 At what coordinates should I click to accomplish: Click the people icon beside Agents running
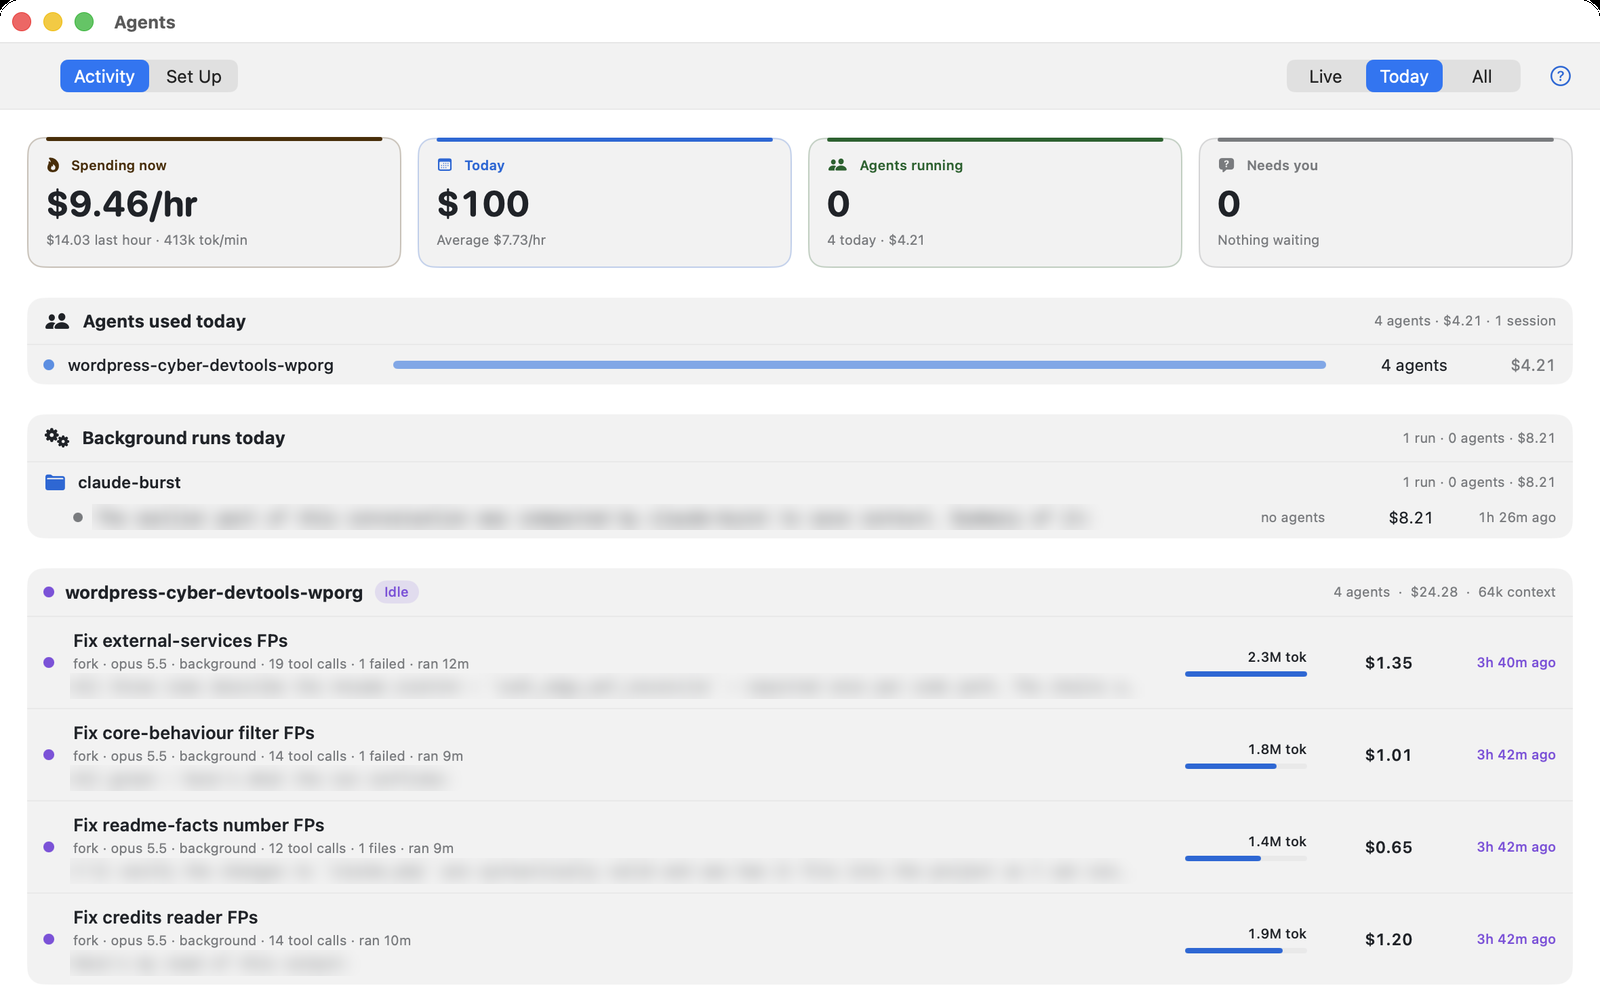point(838,165)
